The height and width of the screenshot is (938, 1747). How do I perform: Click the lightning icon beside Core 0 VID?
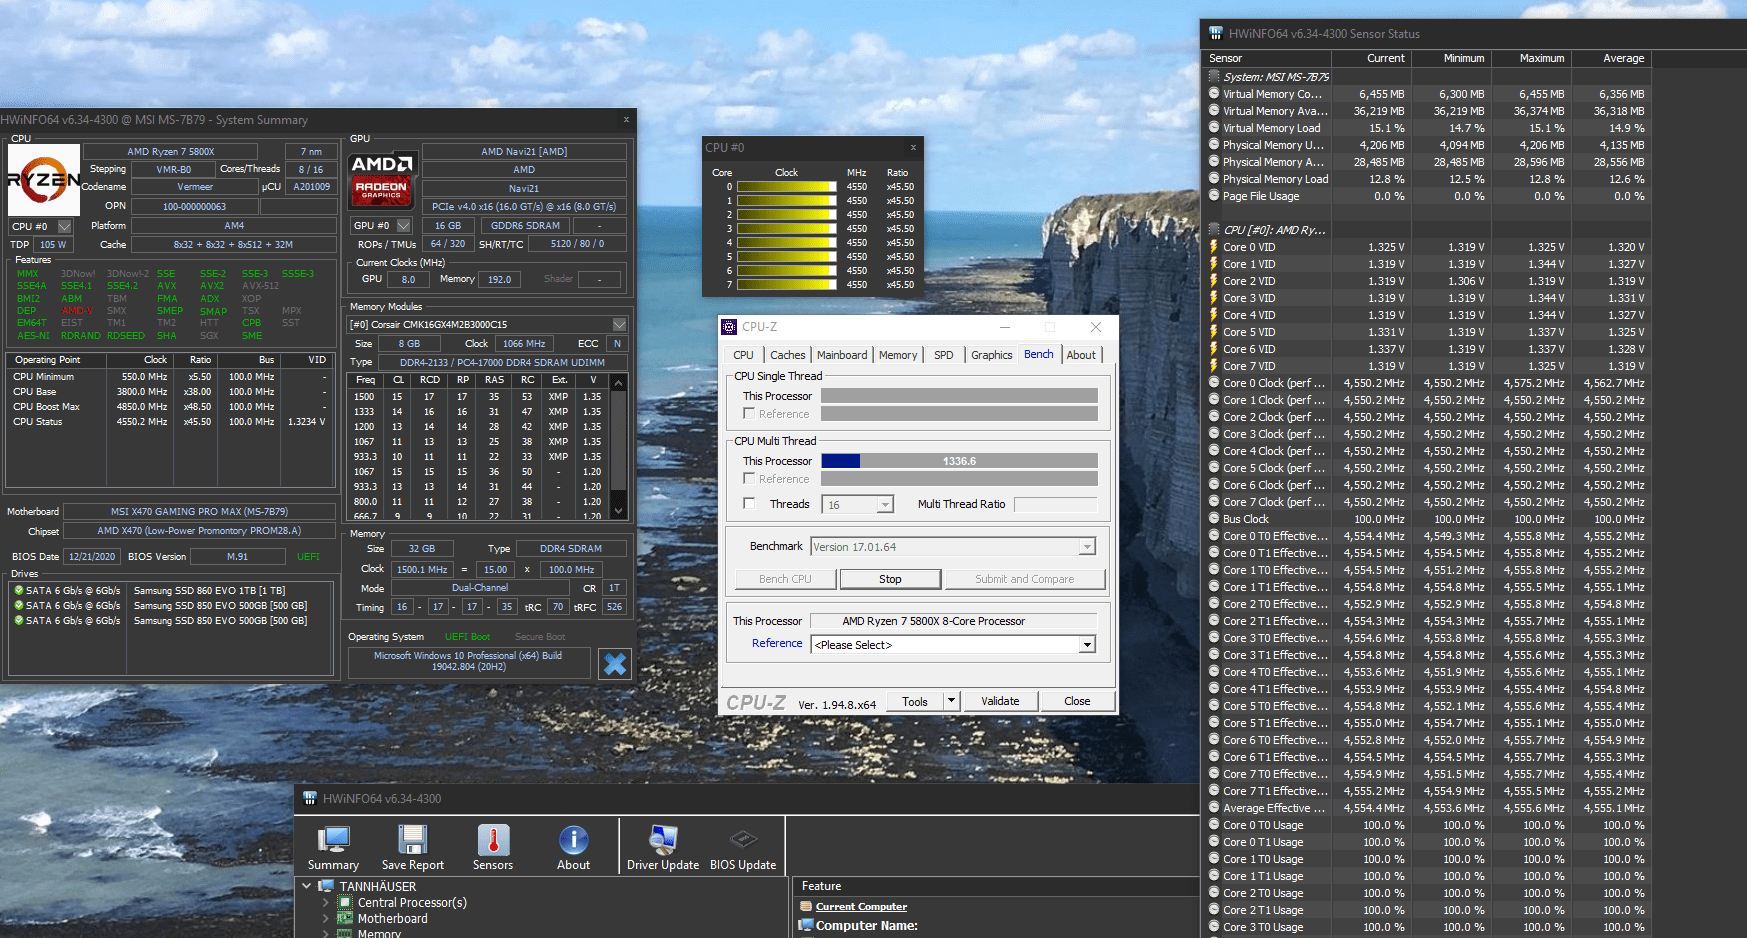(x=1214, y=247)
